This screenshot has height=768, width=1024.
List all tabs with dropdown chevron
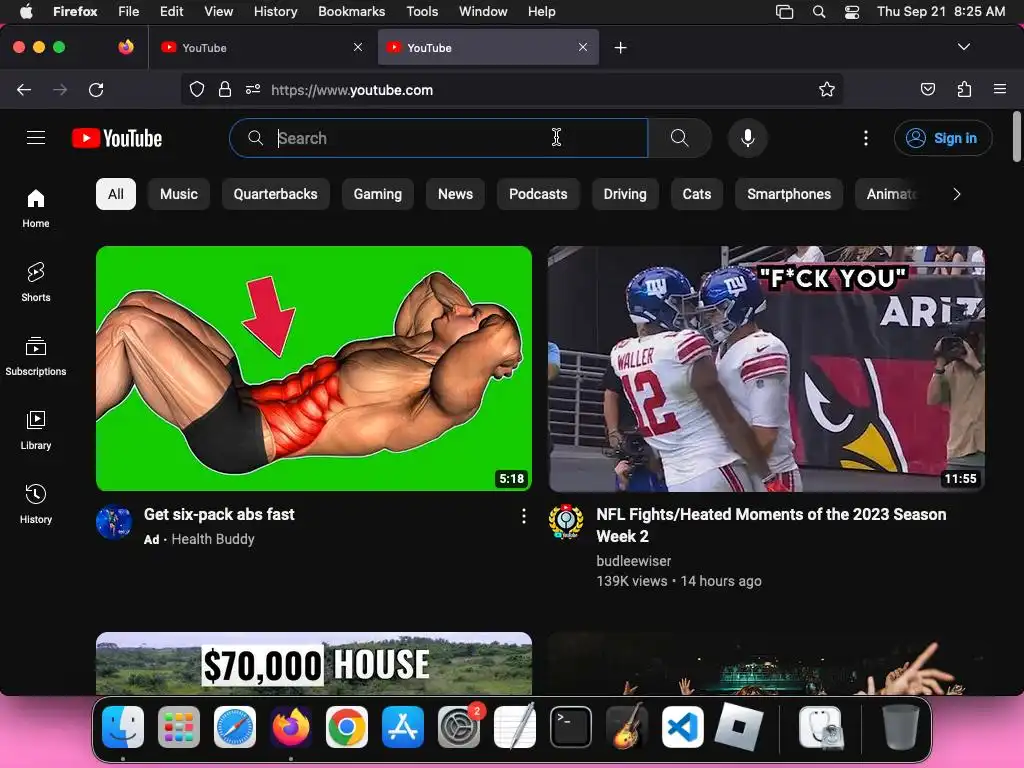[x=963, y=47]
